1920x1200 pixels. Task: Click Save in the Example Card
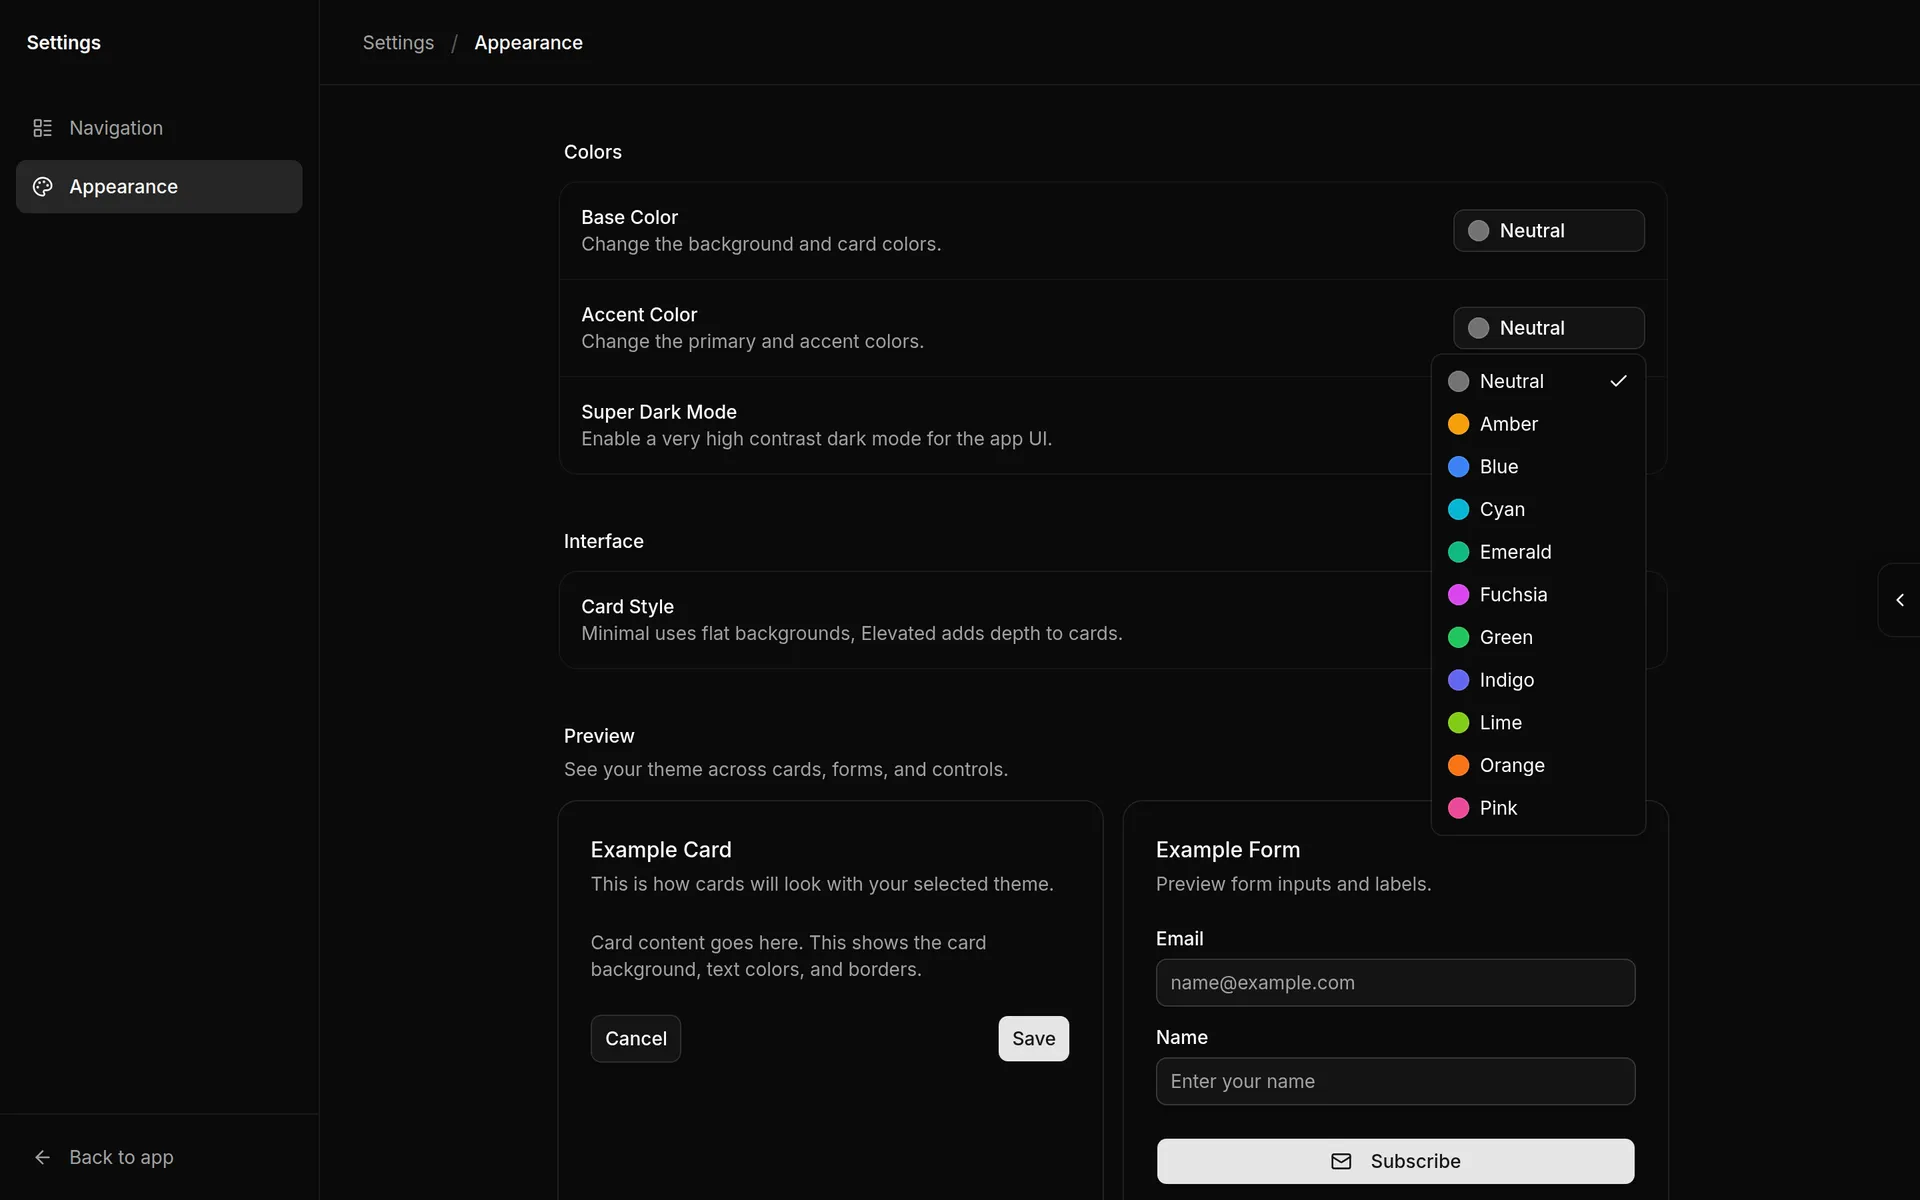click(x=1033, y=1039)
